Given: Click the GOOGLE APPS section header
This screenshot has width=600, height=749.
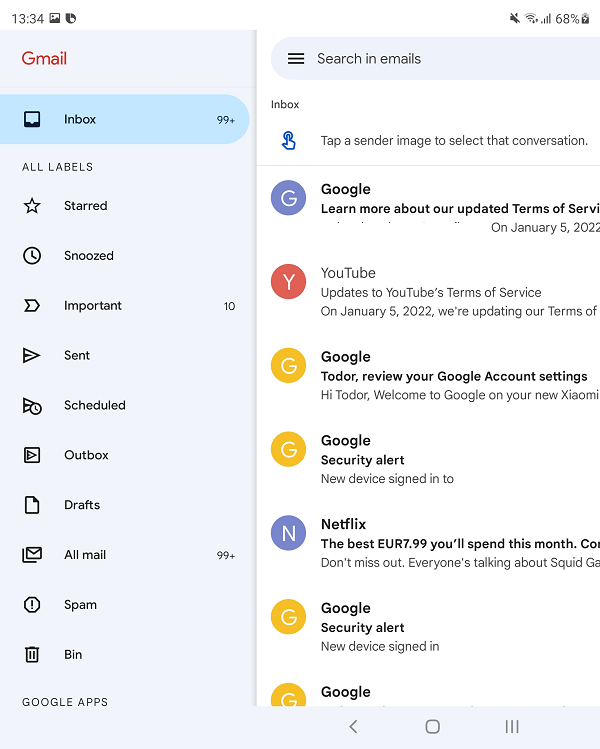Looking at the screenshot, I should pos(65,702).
